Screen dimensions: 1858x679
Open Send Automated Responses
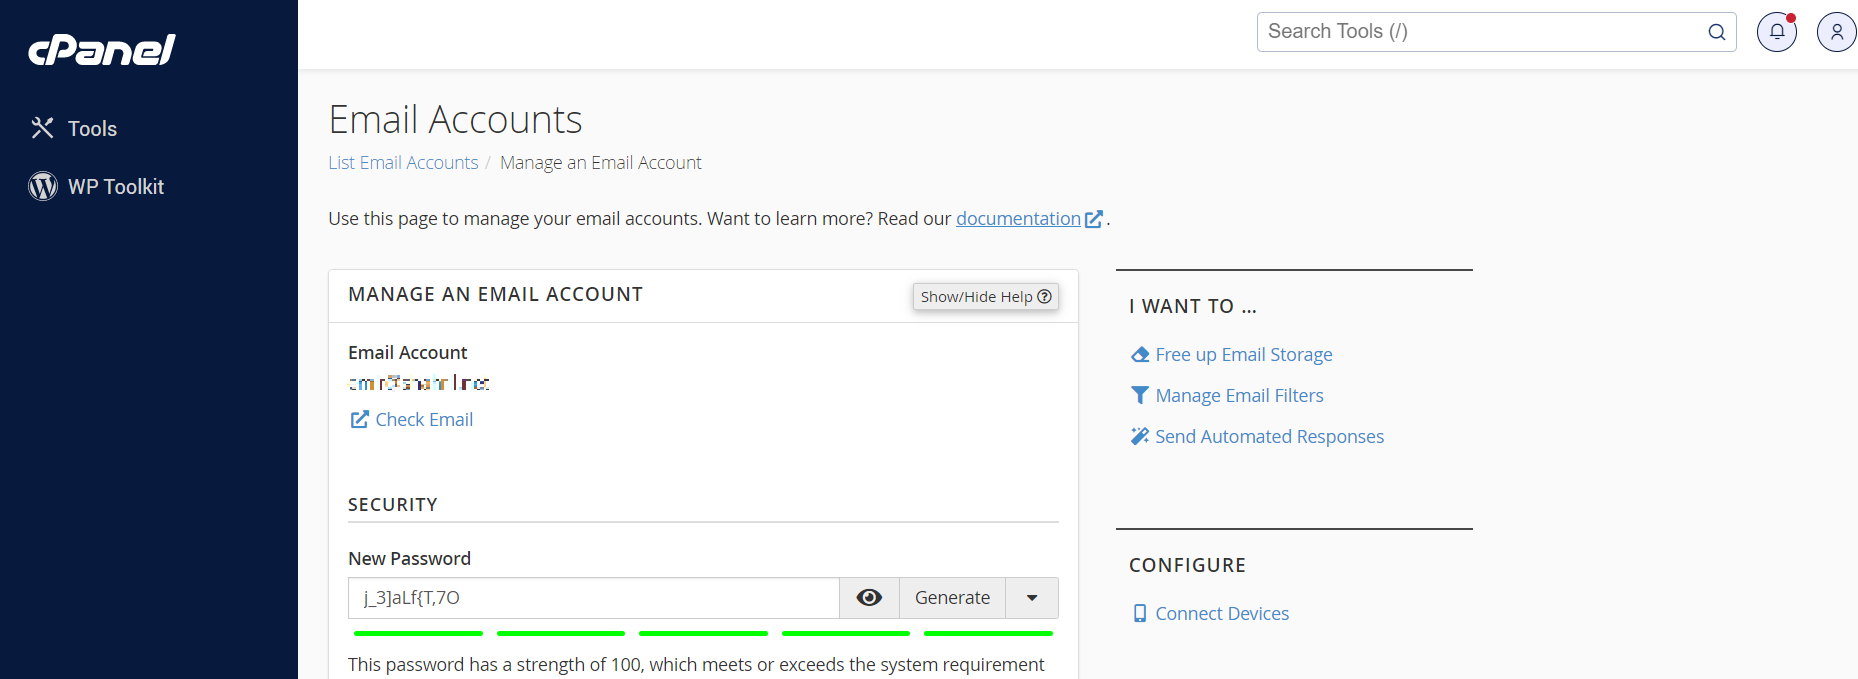[1269, 437]
